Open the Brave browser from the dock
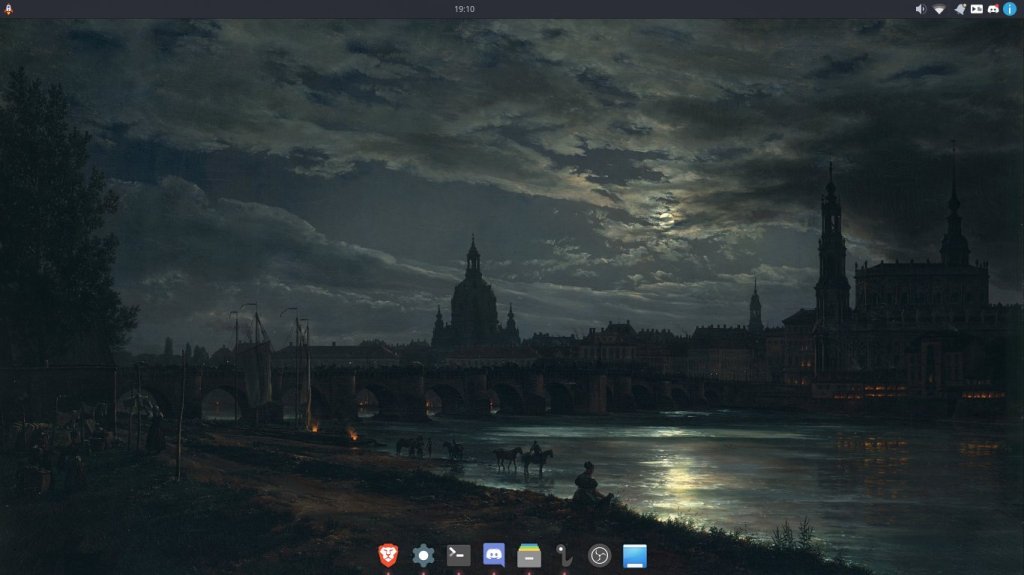Screen dimensions: 1024x575 click(x=388, y=555)
